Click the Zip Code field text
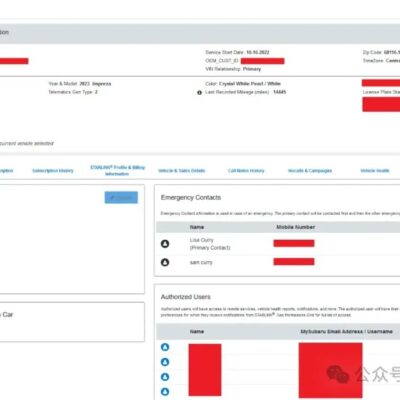This screenshot has height=400, width=400. 381,52
